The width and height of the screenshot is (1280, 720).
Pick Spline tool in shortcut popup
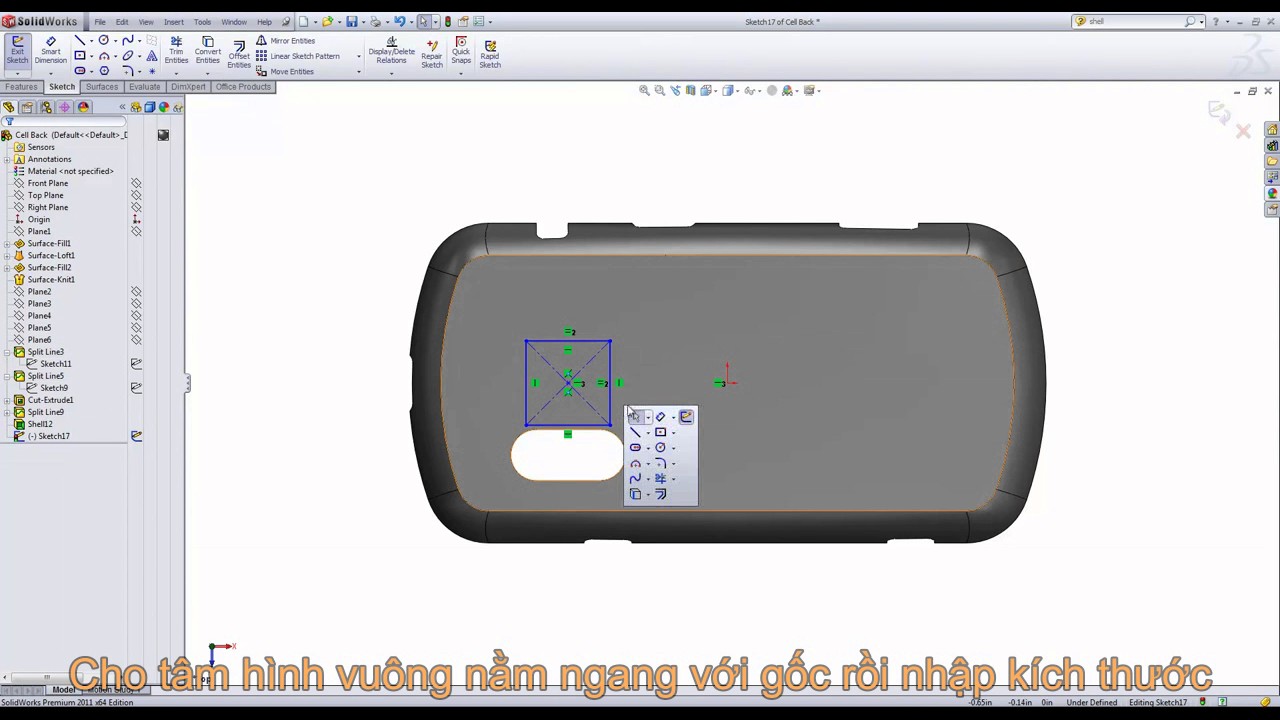point(635,479)
